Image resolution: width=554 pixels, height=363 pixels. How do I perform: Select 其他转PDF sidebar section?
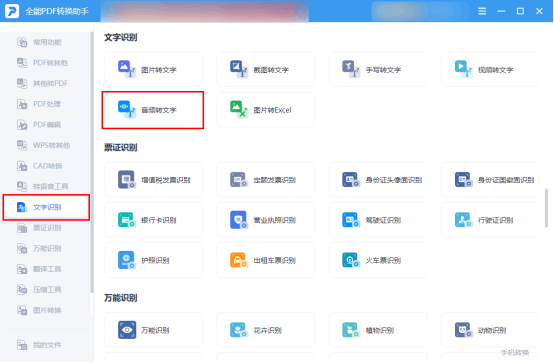[x=46, y=83]
